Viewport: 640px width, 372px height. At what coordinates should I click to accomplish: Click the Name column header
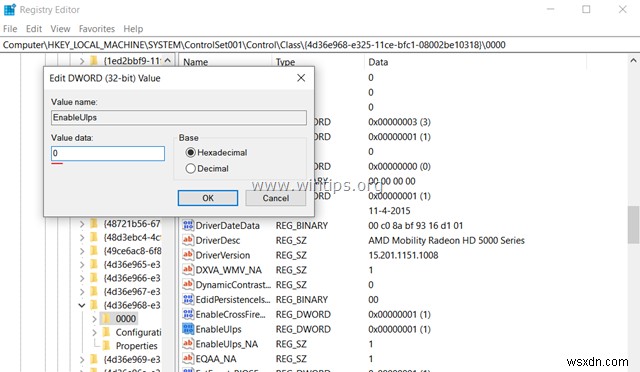[x=195, y=62]
